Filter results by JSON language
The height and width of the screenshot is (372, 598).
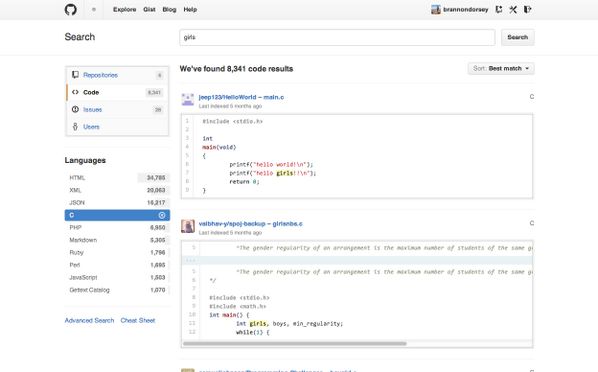(117, 203)
